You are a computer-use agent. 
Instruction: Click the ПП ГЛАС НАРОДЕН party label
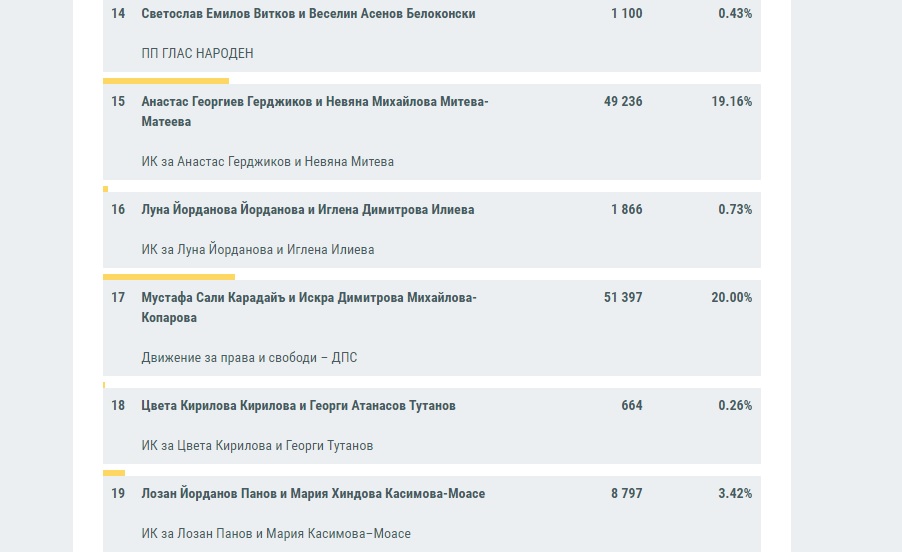tap(197, 53)
